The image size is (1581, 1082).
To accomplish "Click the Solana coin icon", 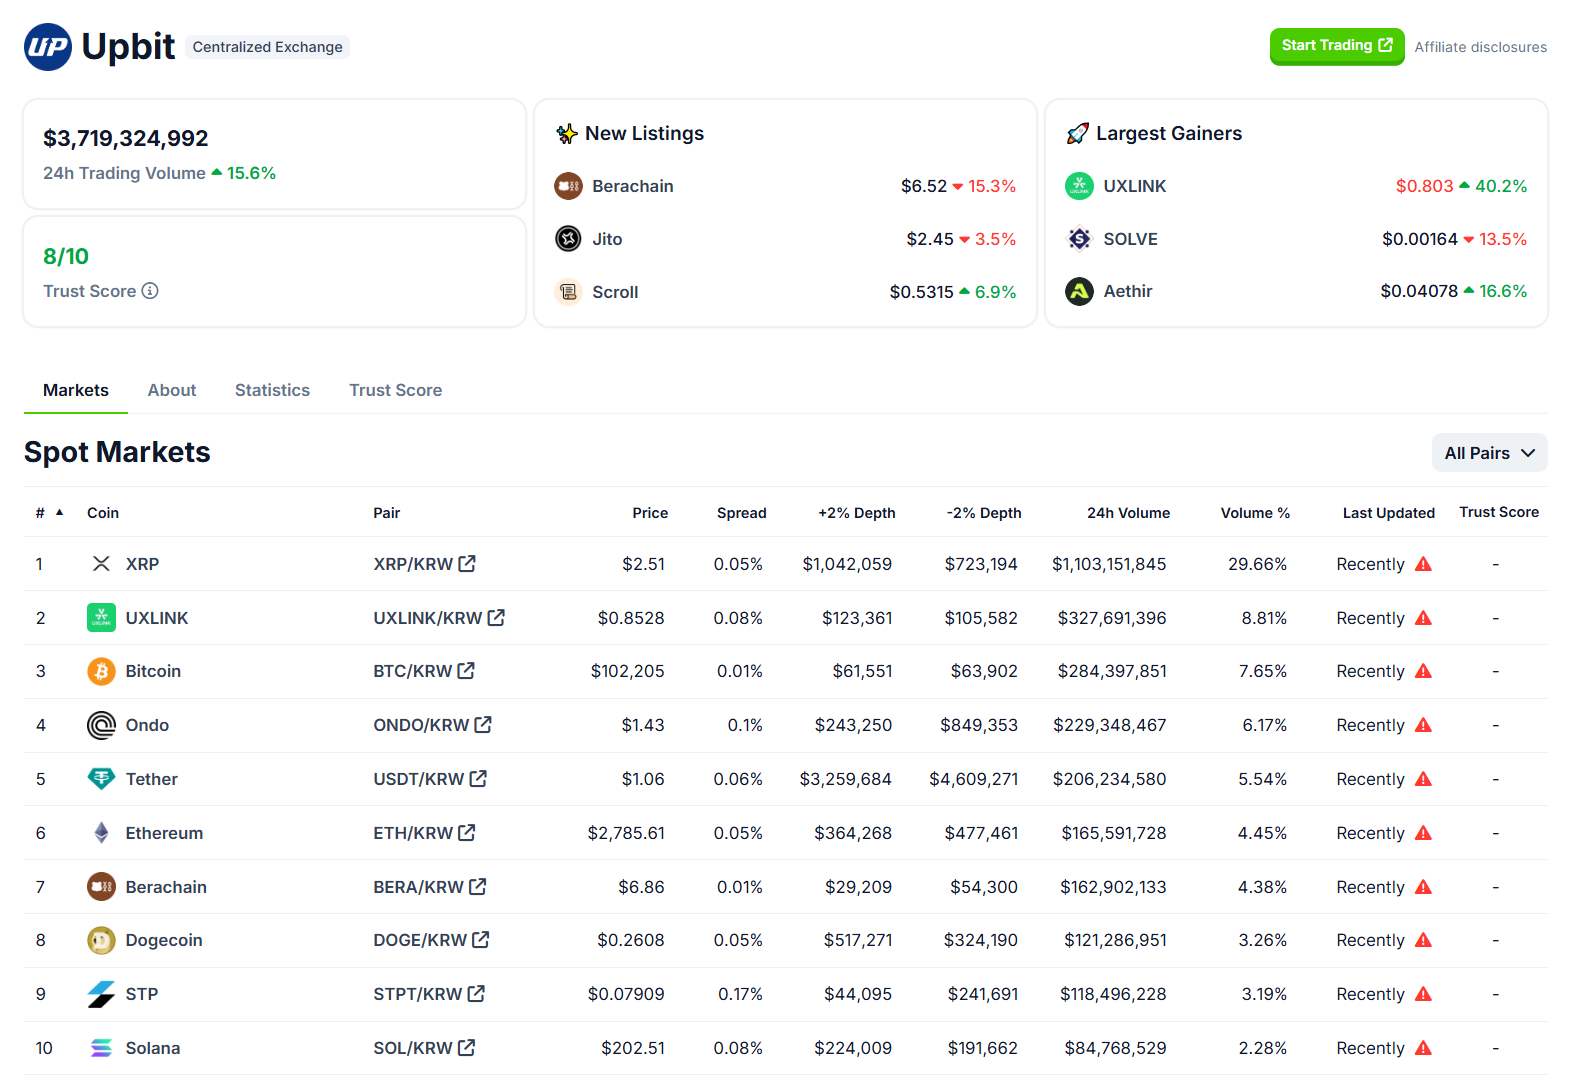I will click(101, 1048).
